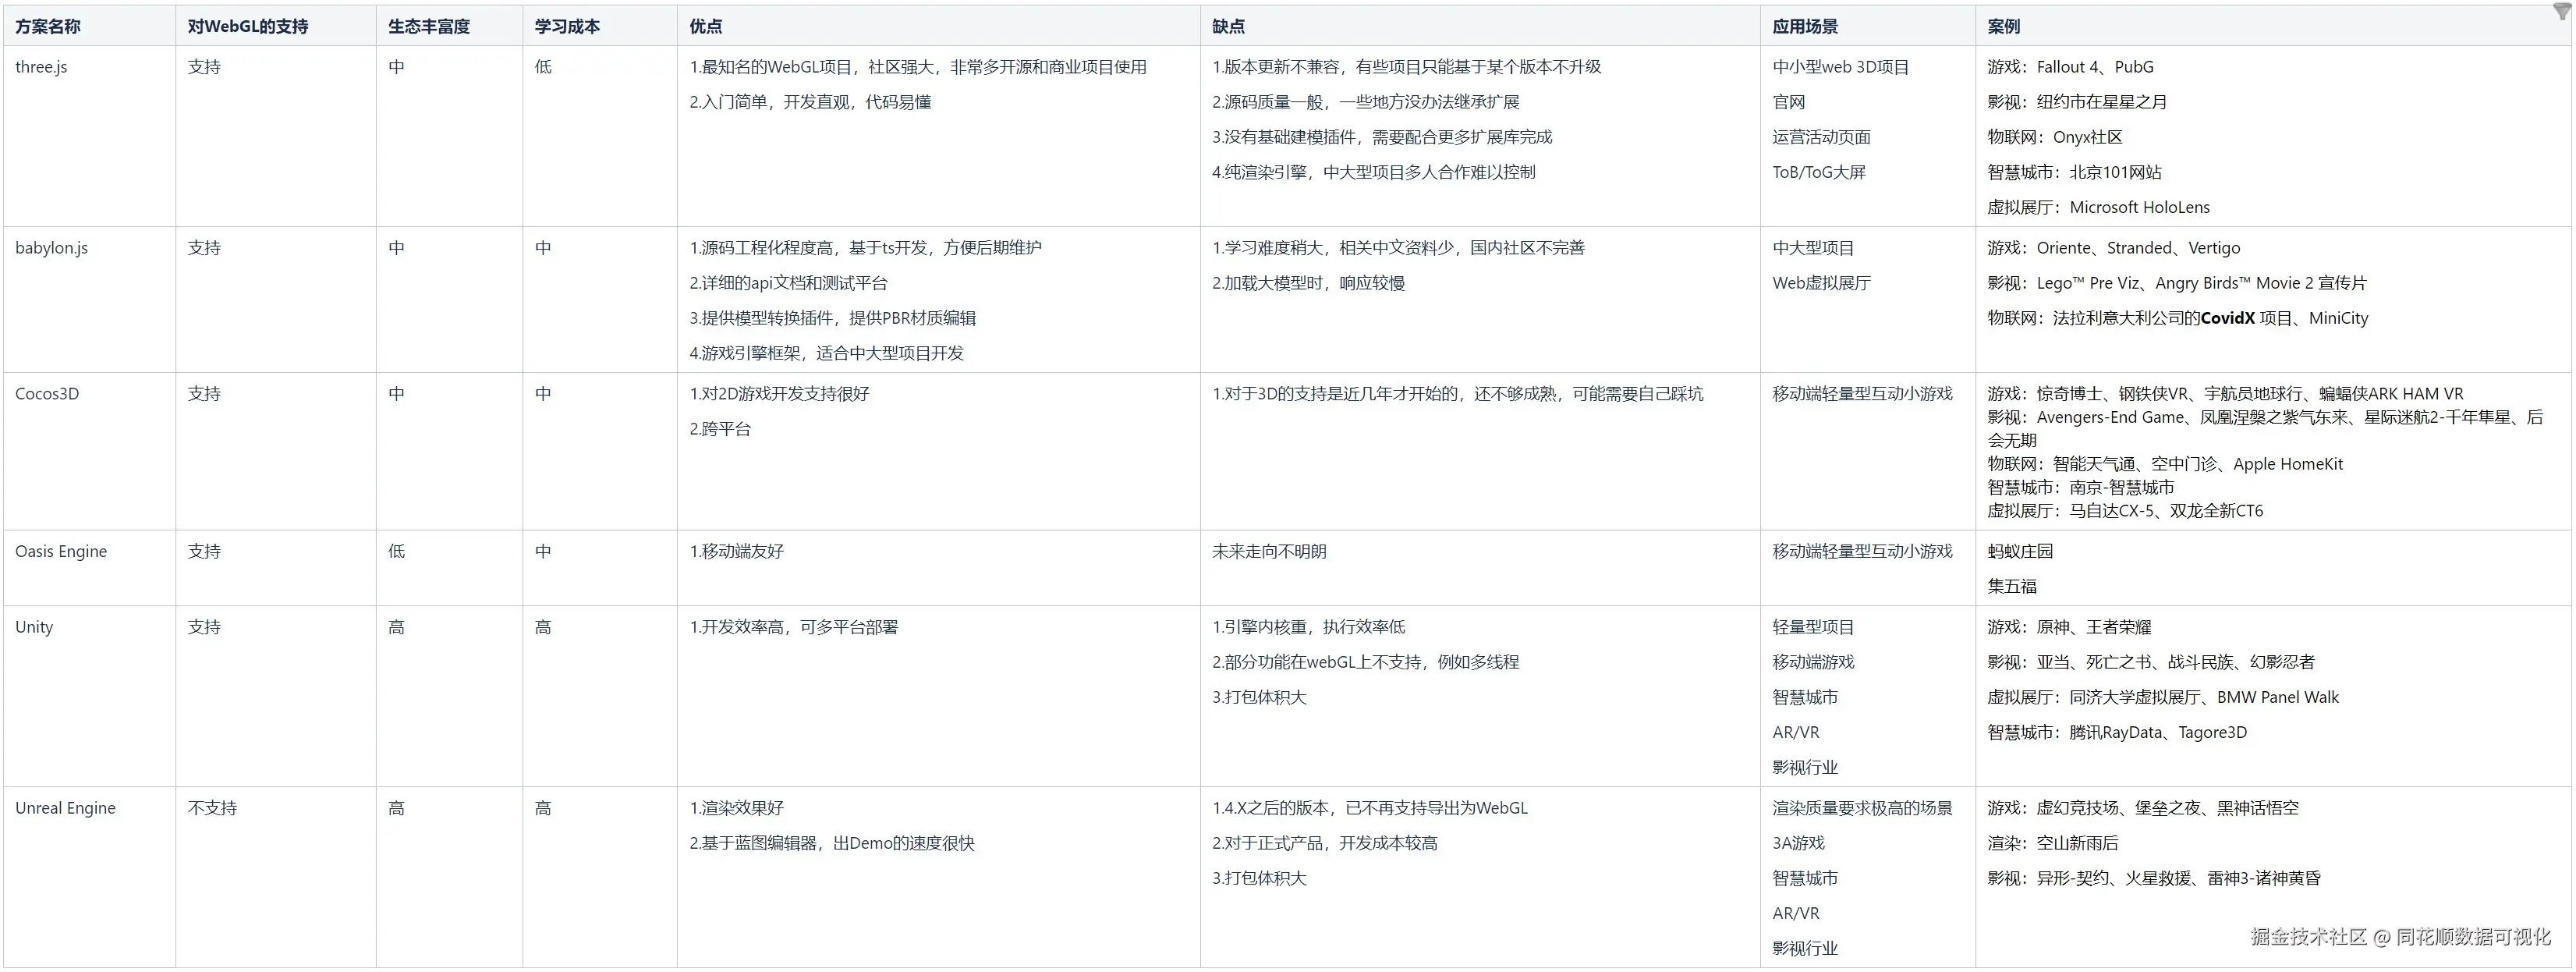Click the filter funnel icon at table corner
The height and width of the screenshot is (972, 2576).
point(2561,11)
